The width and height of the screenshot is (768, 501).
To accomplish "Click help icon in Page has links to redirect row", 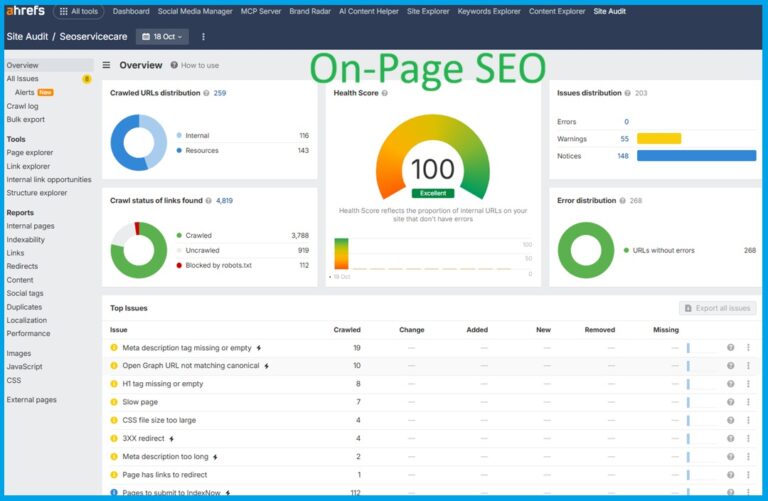I will (730, 475).
